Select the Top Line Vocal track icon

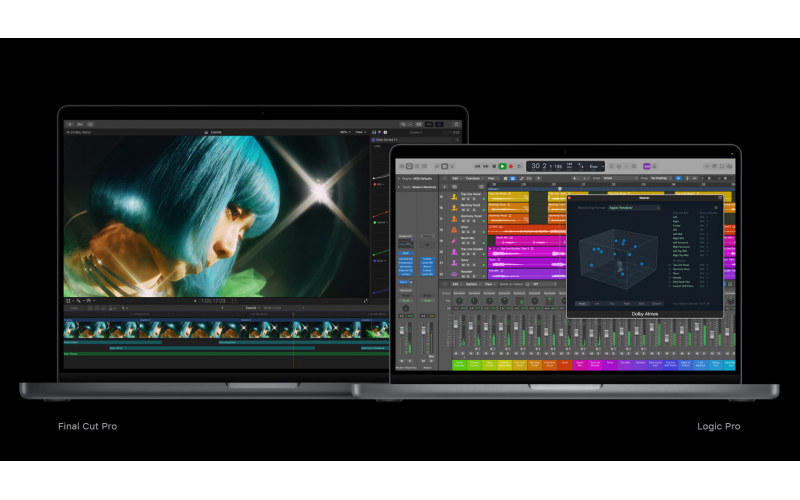[x=454, y=197]
